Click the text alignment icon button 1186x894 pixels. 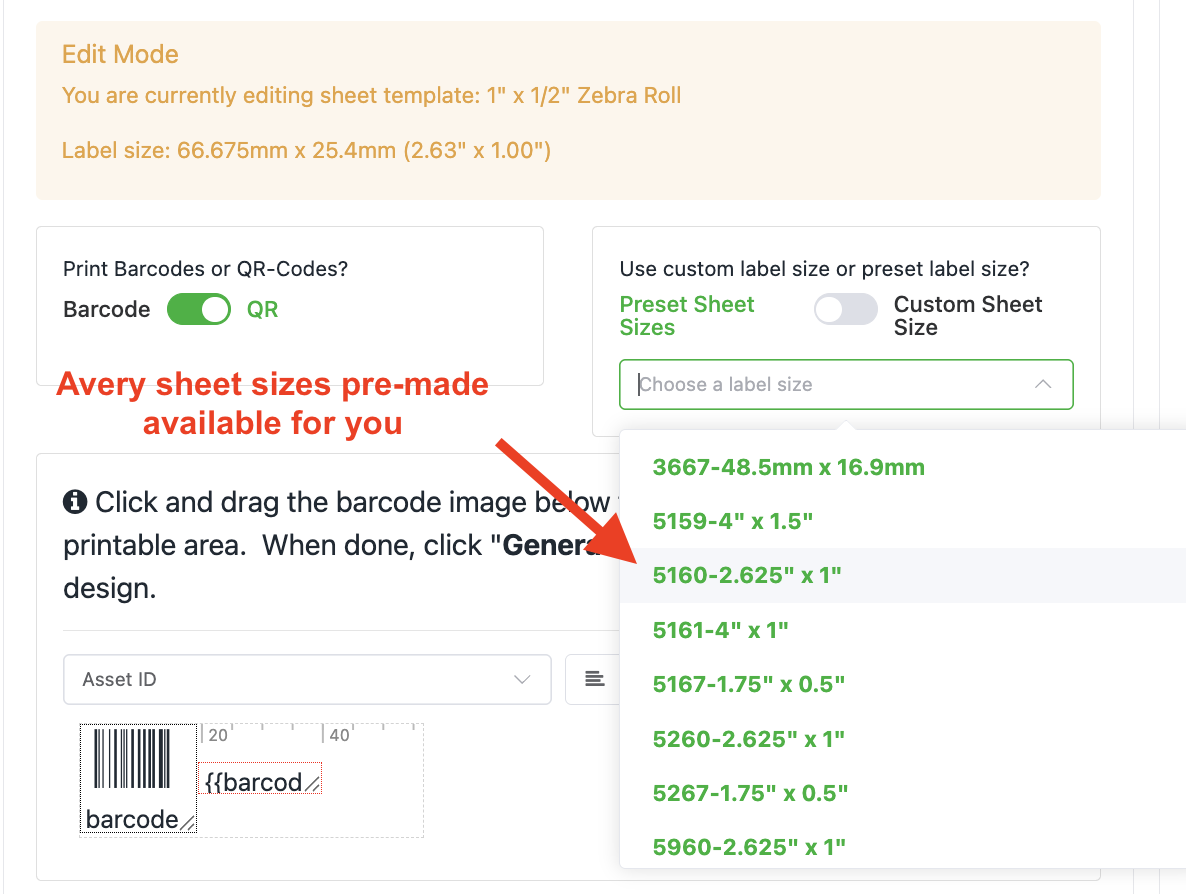click(x=595, y=679)
